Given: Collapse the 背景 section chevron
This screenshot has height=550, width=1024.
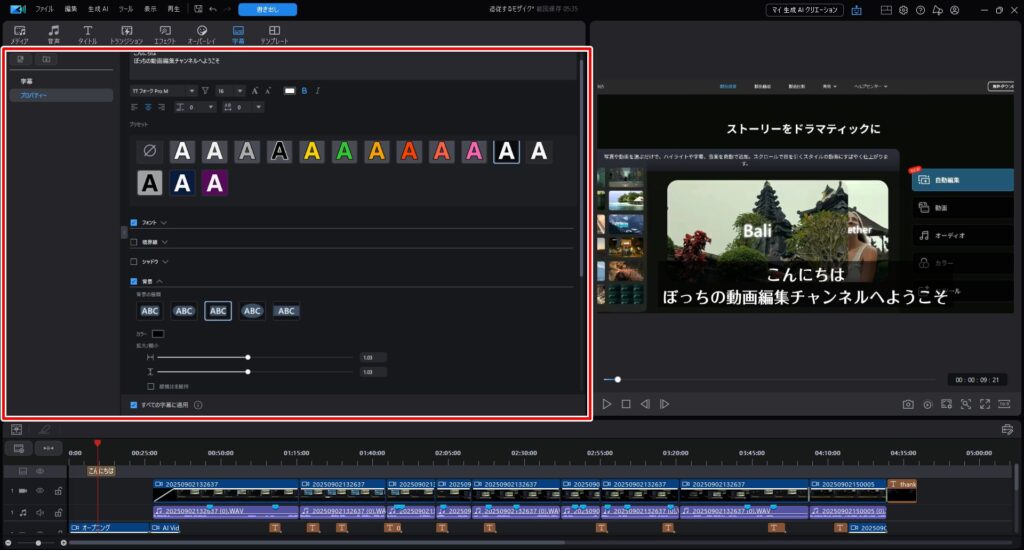Looking at the screenshot, I should (159, 281).
